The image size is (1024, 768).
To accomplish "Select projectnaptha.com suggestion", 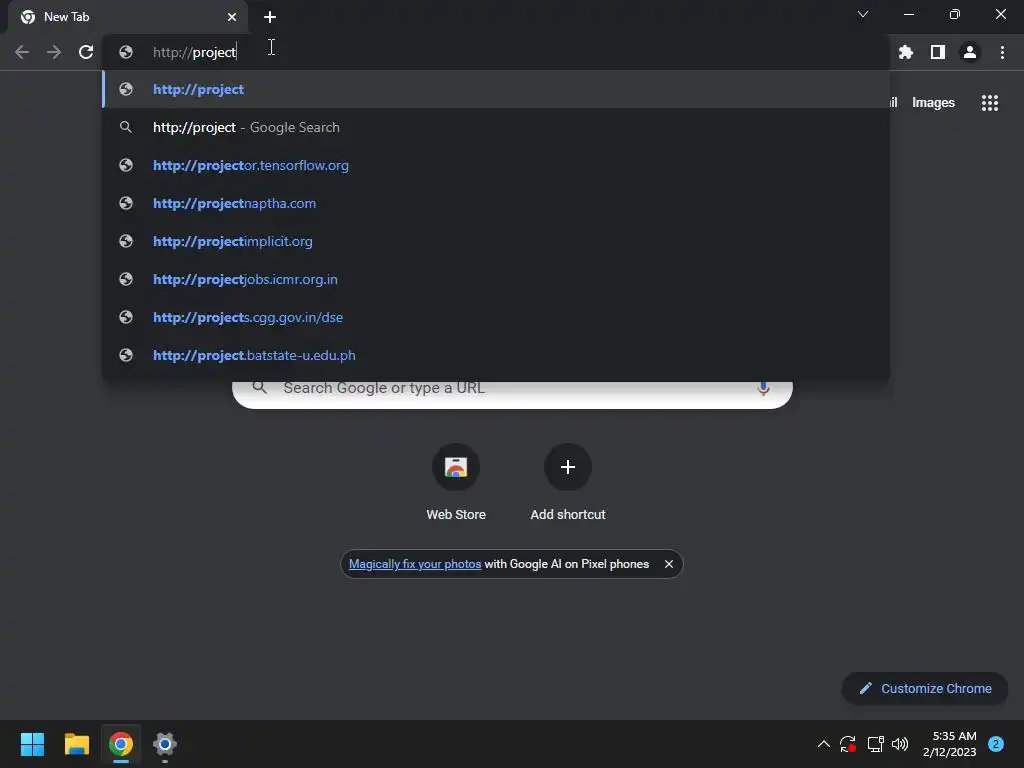I will pyautogui.click(x=496, y=203).
